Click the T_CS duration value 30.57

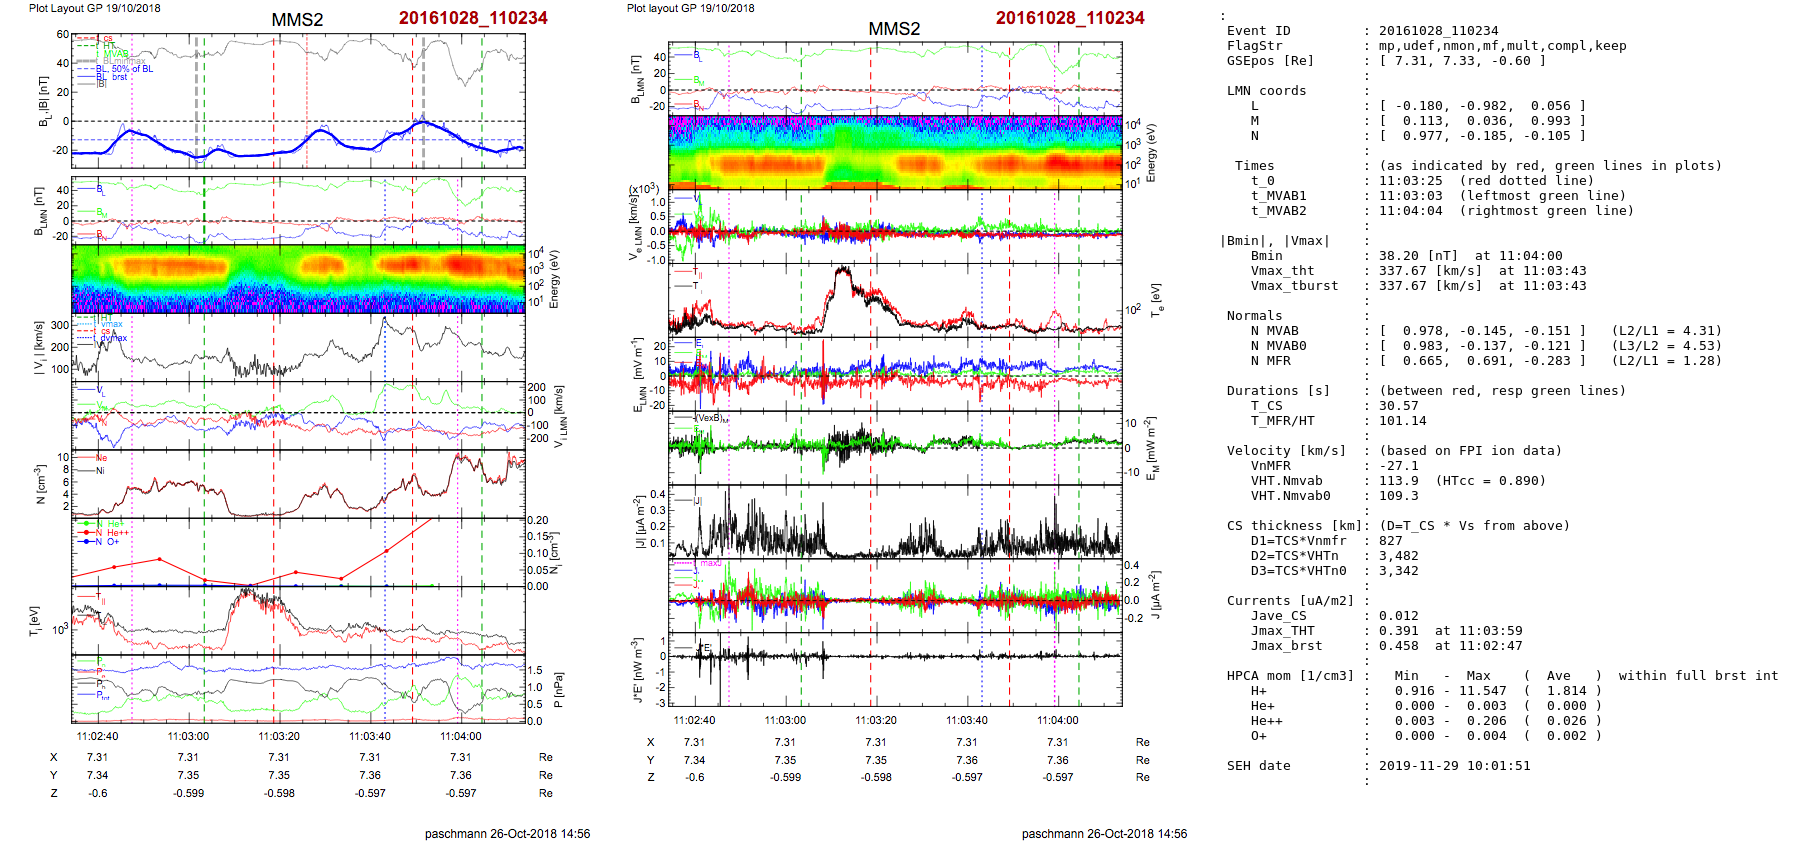[x=1398, y=406]
